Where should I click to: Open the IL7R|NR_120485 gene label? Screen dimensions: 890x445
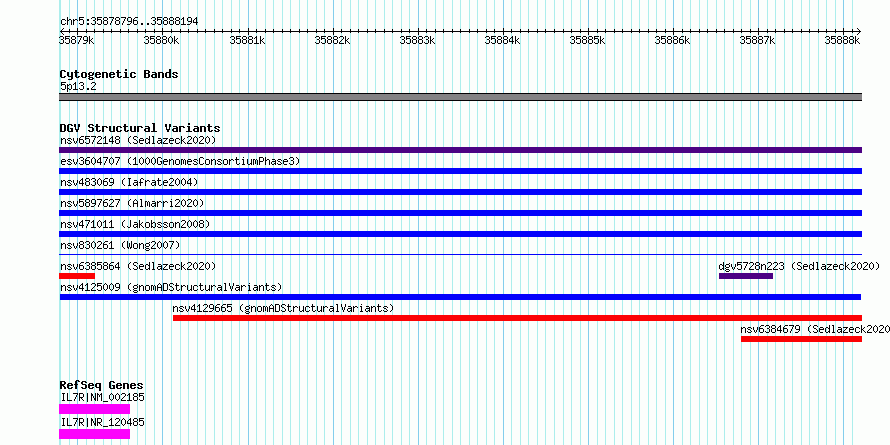coord(102,422)
